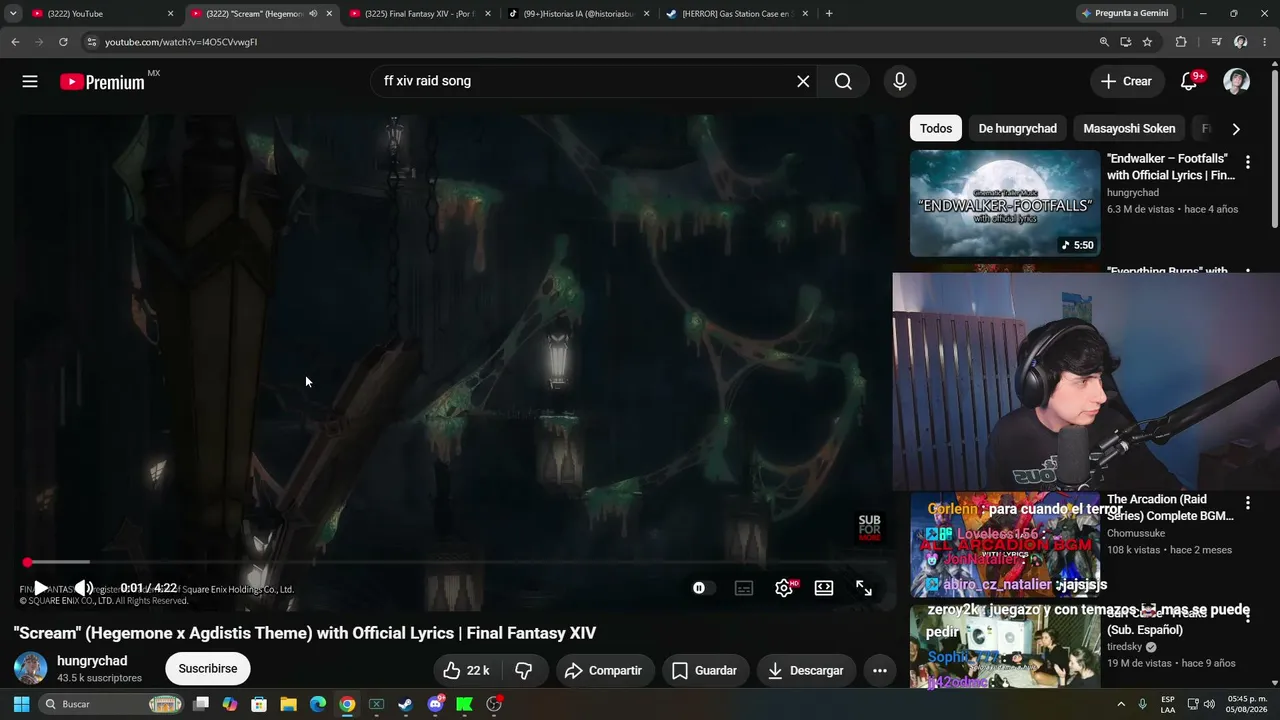The height and width of the screenshot is (720, 1280).
Task: Like the video with 22 k likes
Action: 466,670
